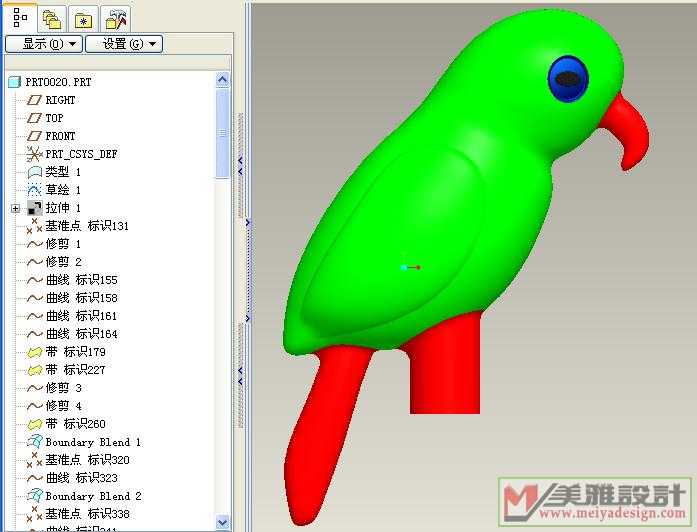Click the '基准点 标识131' tree label
The height and width of the screenshot is (532, 697).
tap(87, 226)
